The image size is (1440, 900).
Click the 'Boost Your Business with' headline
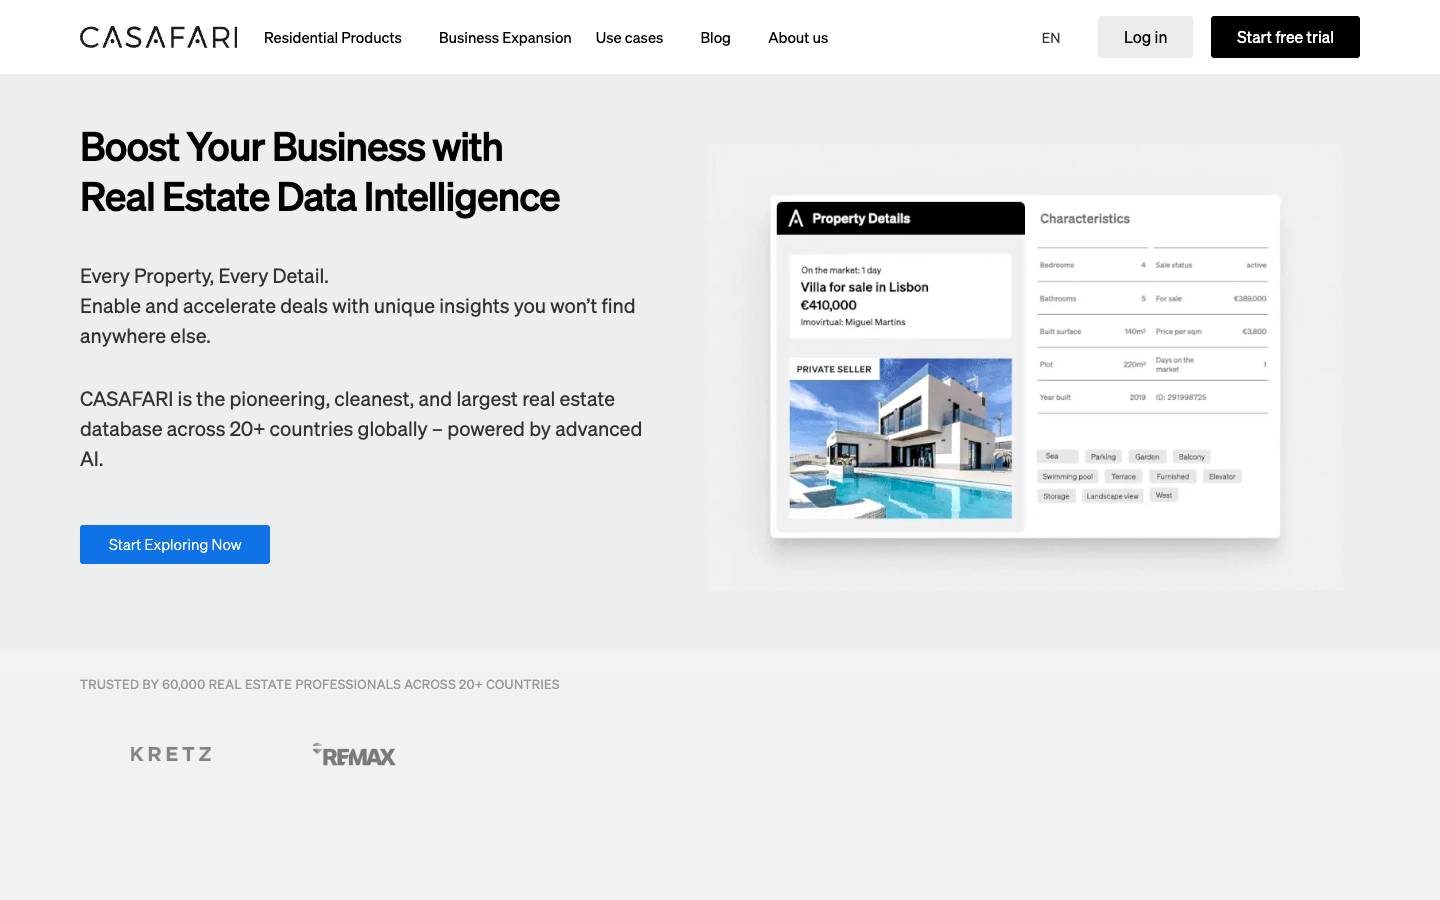coord(291,147)
